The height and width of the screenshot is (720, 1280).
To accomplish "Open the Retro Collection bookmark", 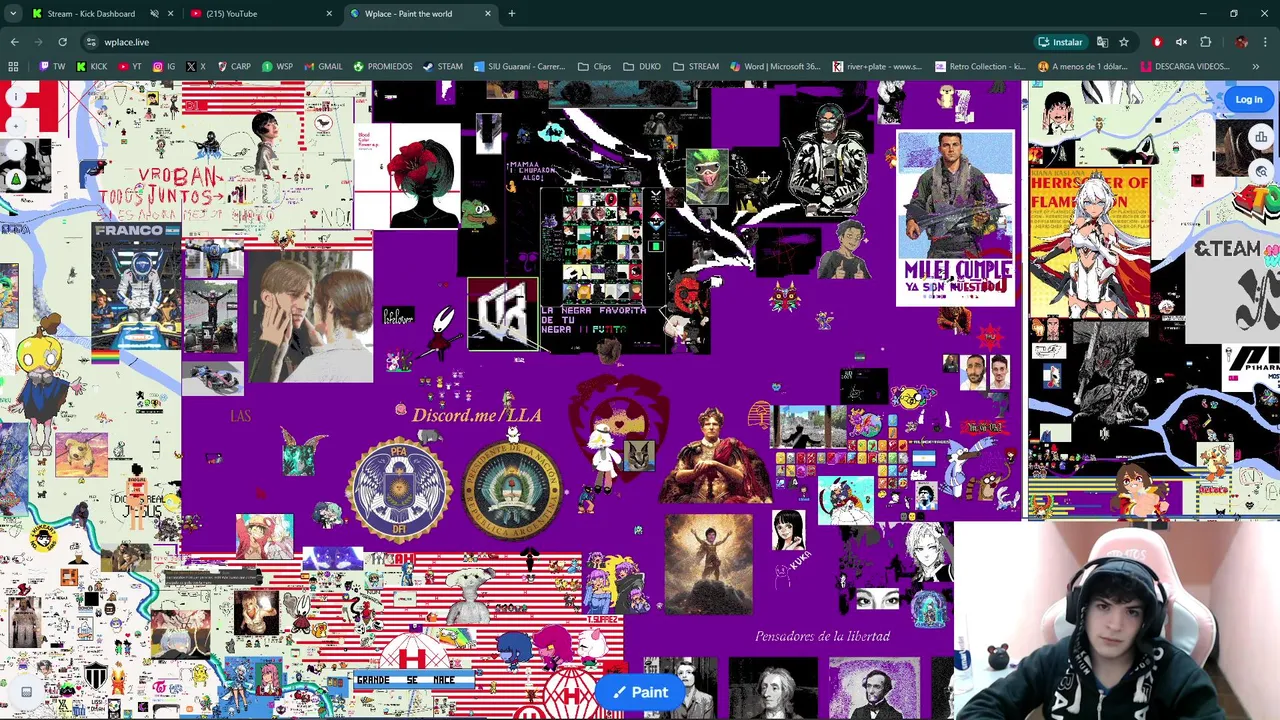I will [980, 67].
